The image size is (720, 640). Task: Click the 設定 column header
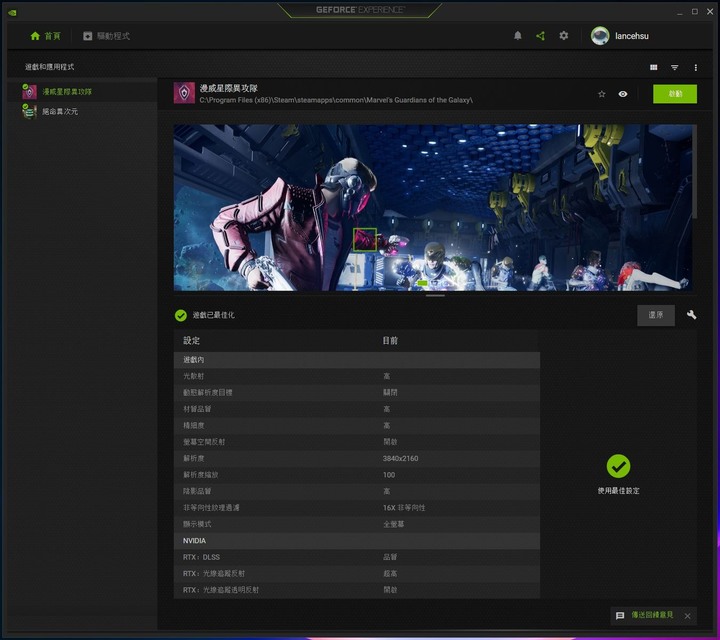pos(191,341)
